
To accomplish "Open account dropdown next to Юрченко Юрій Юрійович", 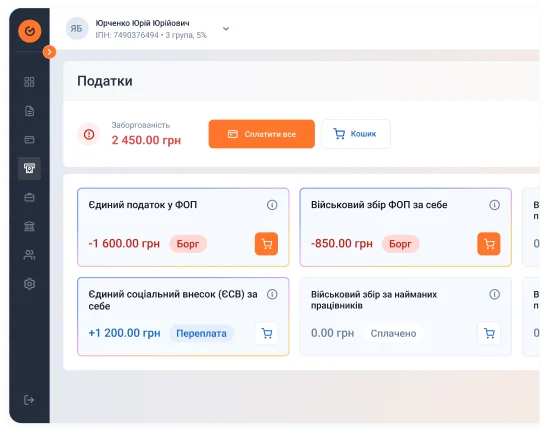I will (226, 29).
